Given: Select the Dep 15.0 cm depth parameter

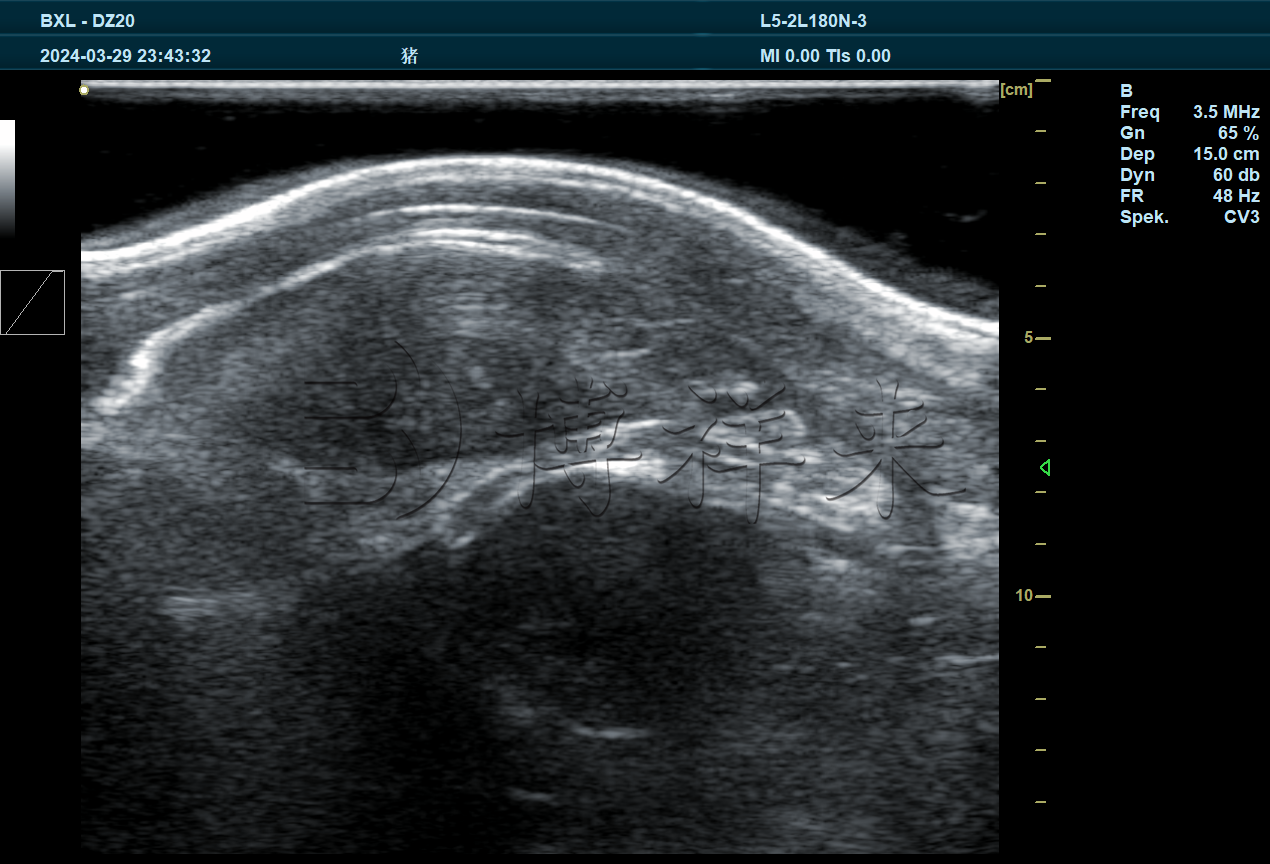Looking at the screenshot, I should coord(1189,154).
